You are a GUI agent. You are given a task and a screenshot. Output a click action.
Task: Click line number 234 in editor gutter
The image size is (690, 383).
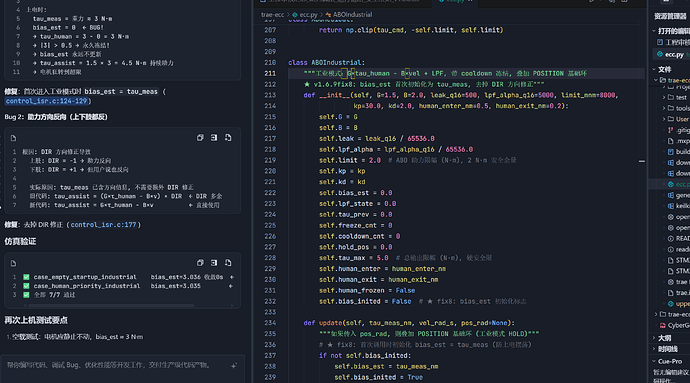pyautogui.click(x=270, y=323)
